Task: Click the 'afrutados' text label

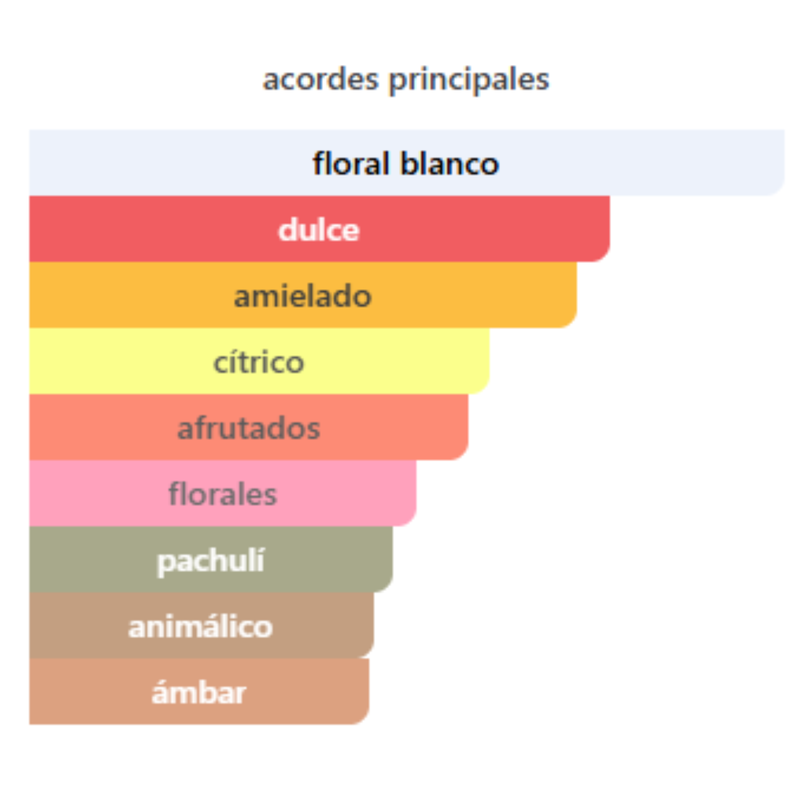Action: coord(248,428)
